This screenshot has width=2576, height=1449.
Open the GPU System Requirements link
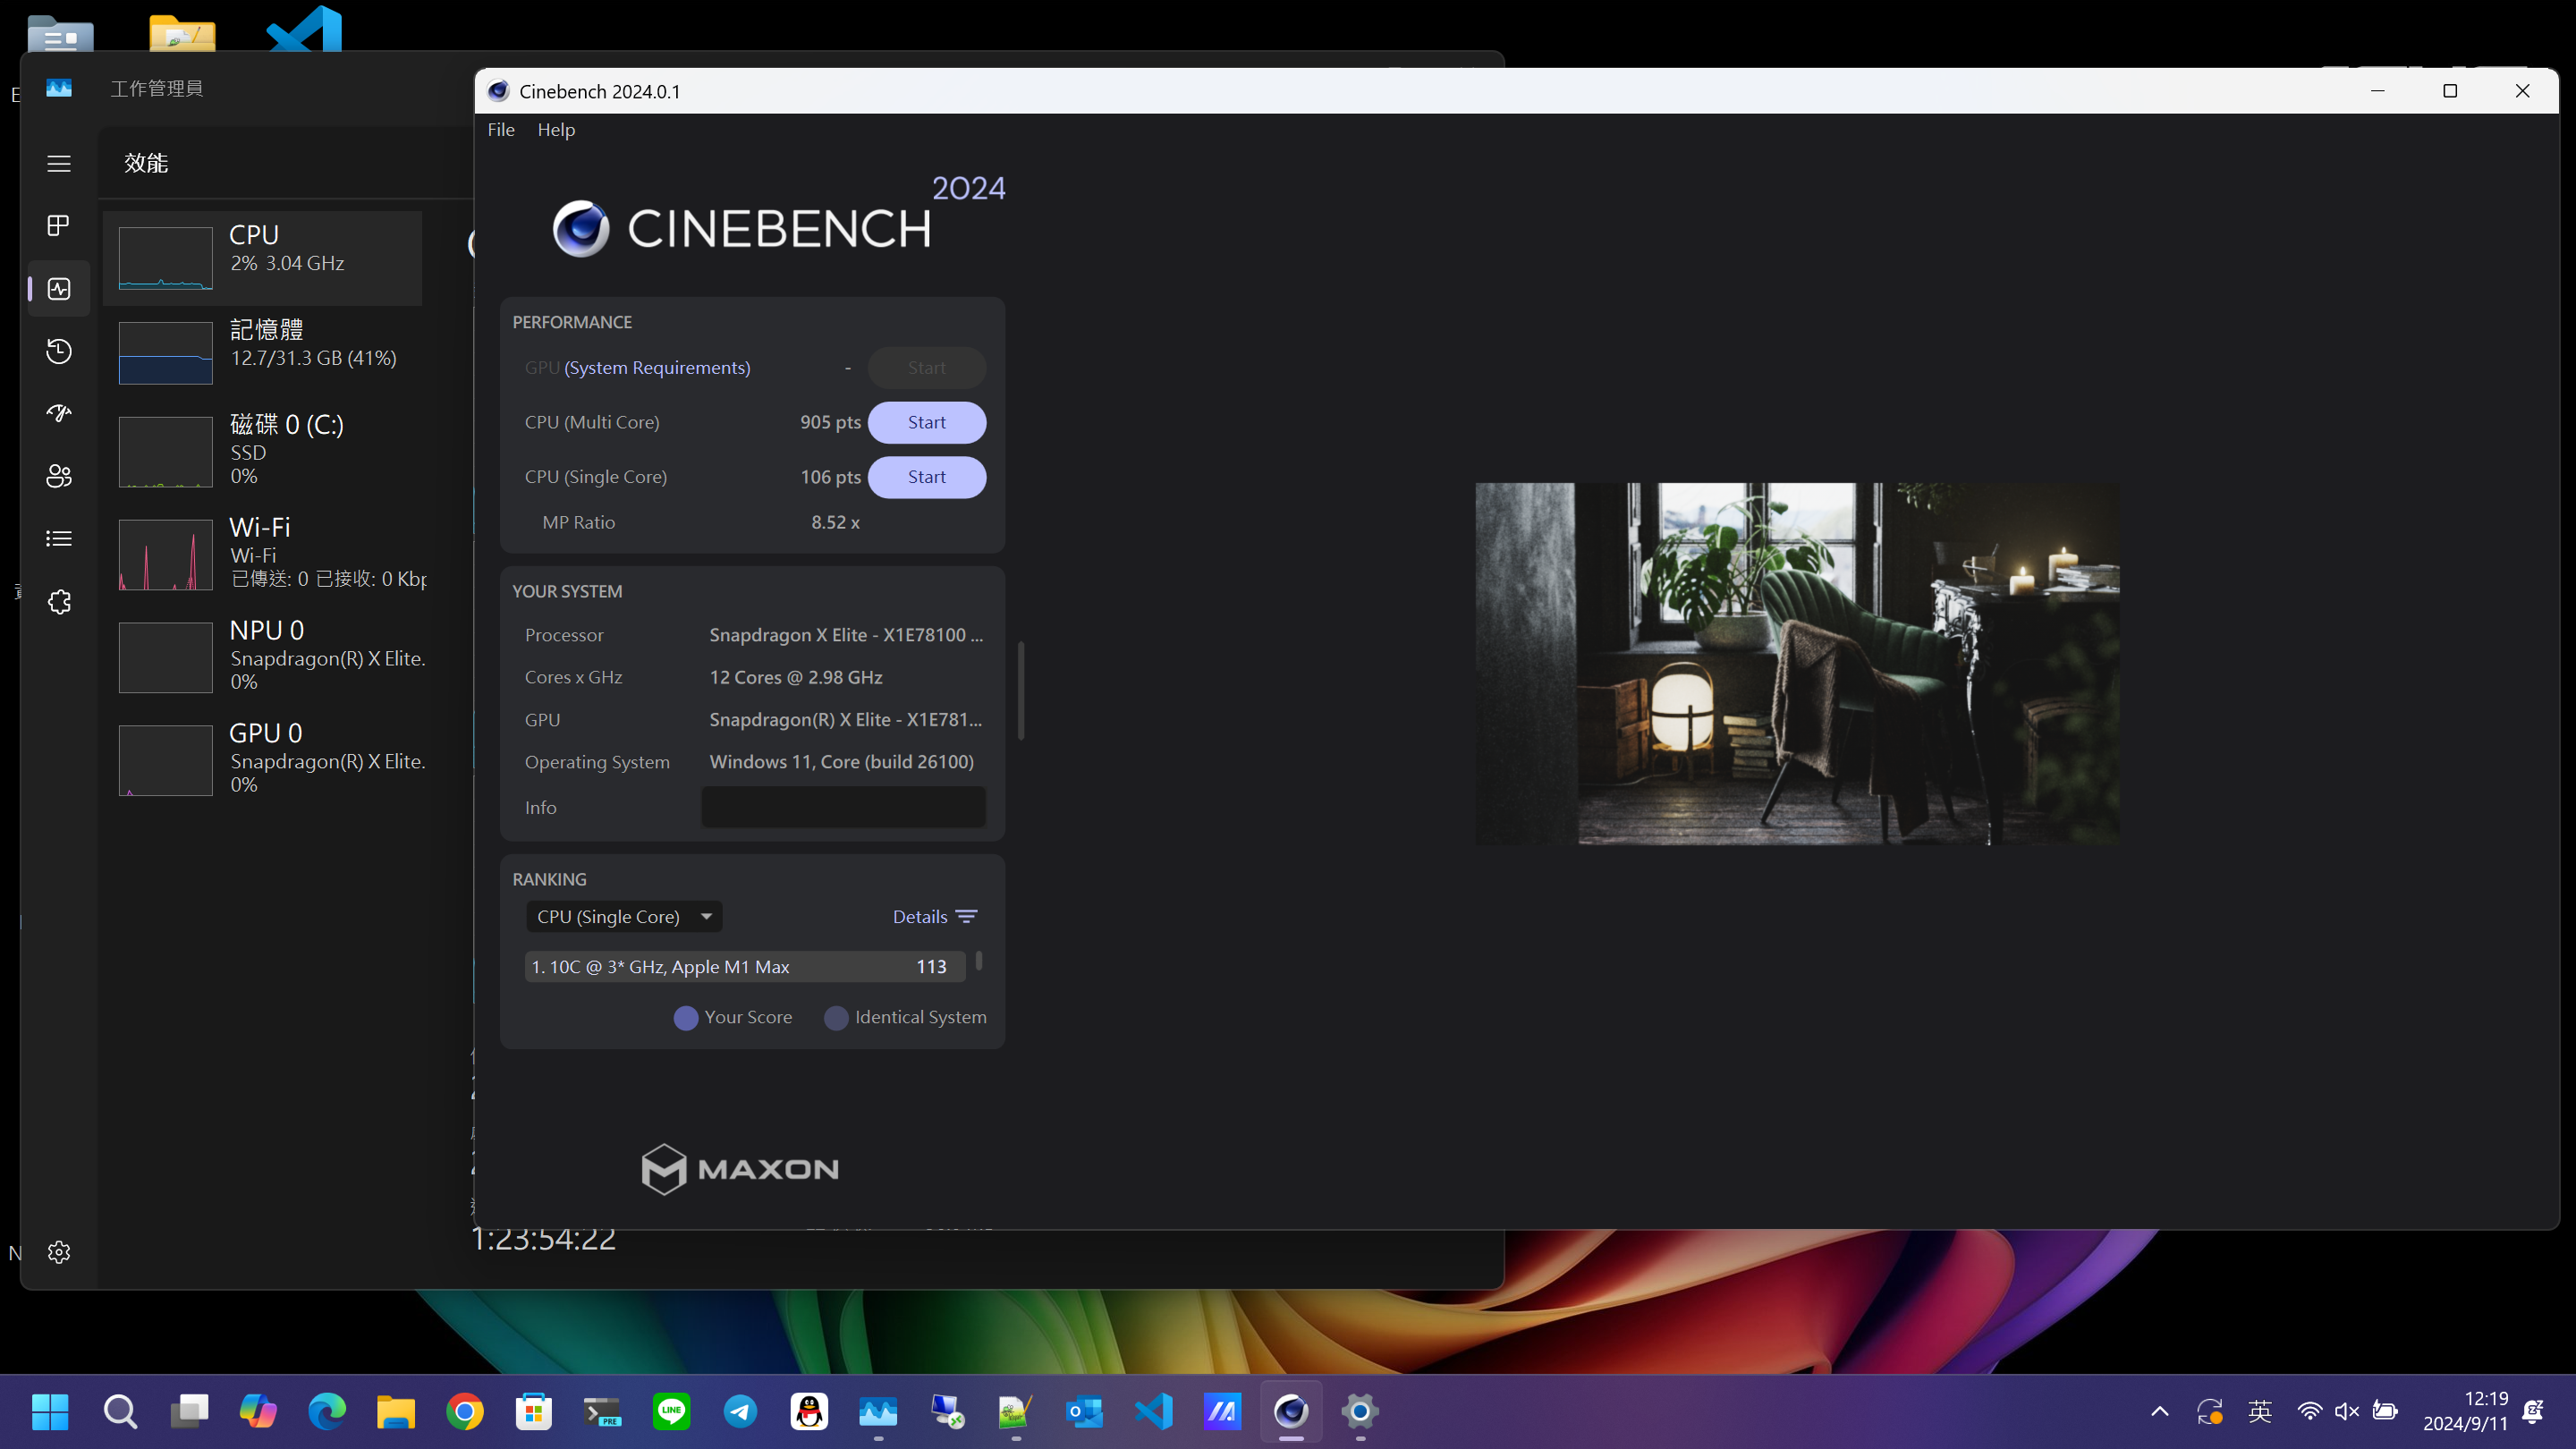click(657, 368)
